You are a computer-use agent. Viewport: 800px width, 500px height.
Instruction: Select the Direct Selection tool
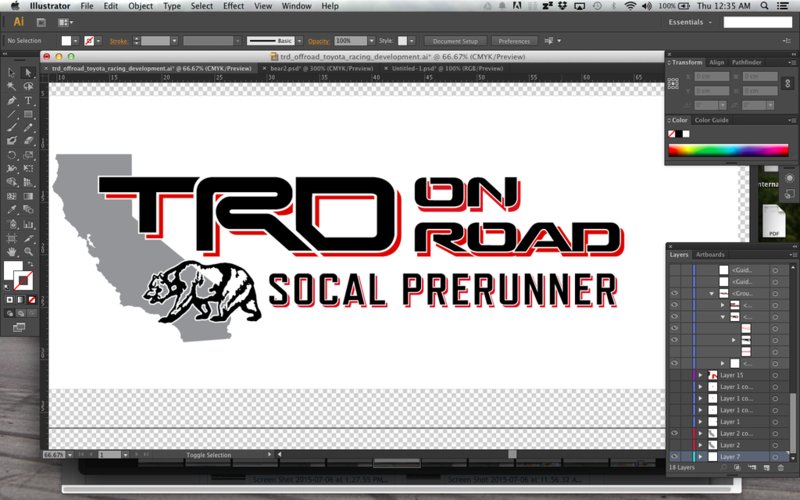[28, 73]
